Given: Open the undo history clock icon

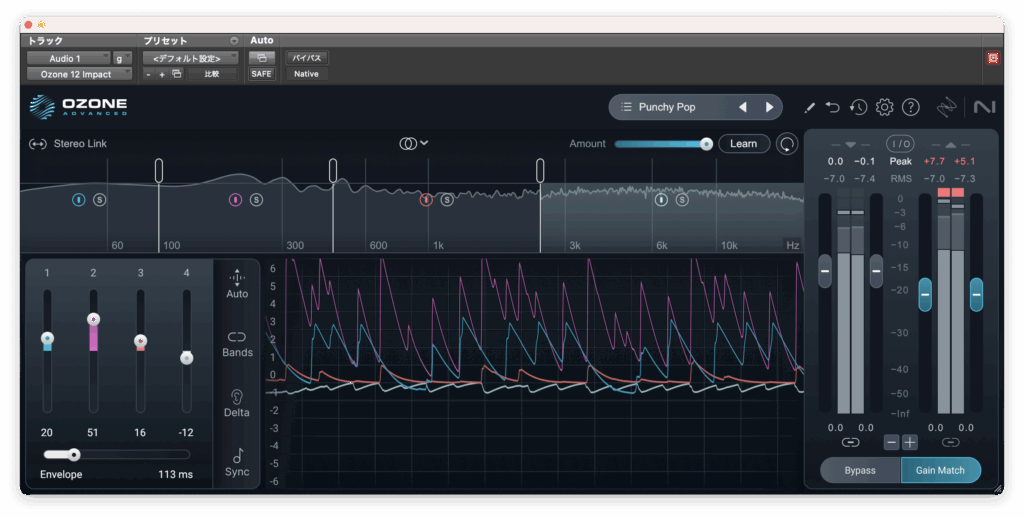Looking at the screenshot, I should (x=858, y=107).
